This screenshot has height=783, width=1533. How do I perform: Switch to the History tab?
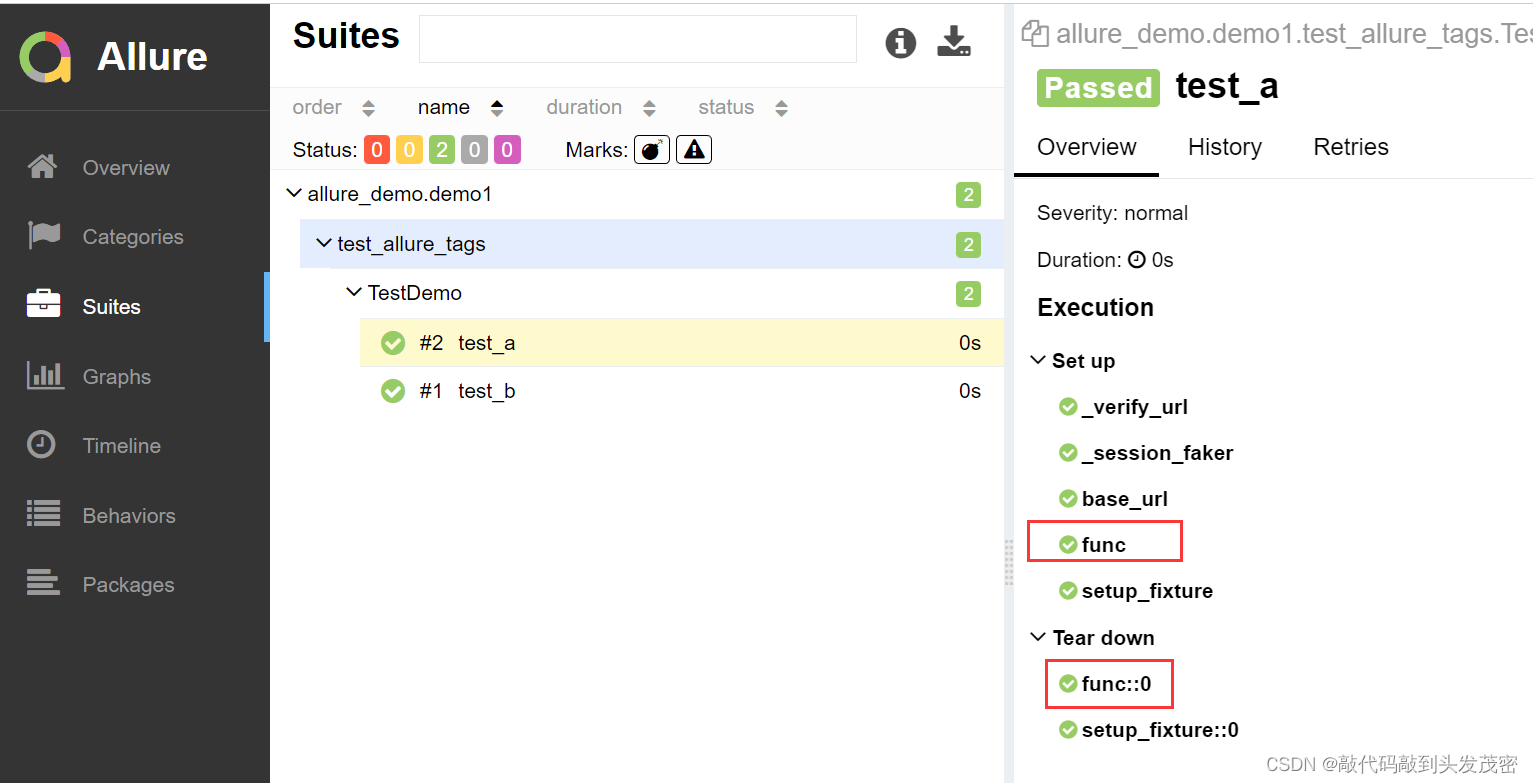(1225, 147)
